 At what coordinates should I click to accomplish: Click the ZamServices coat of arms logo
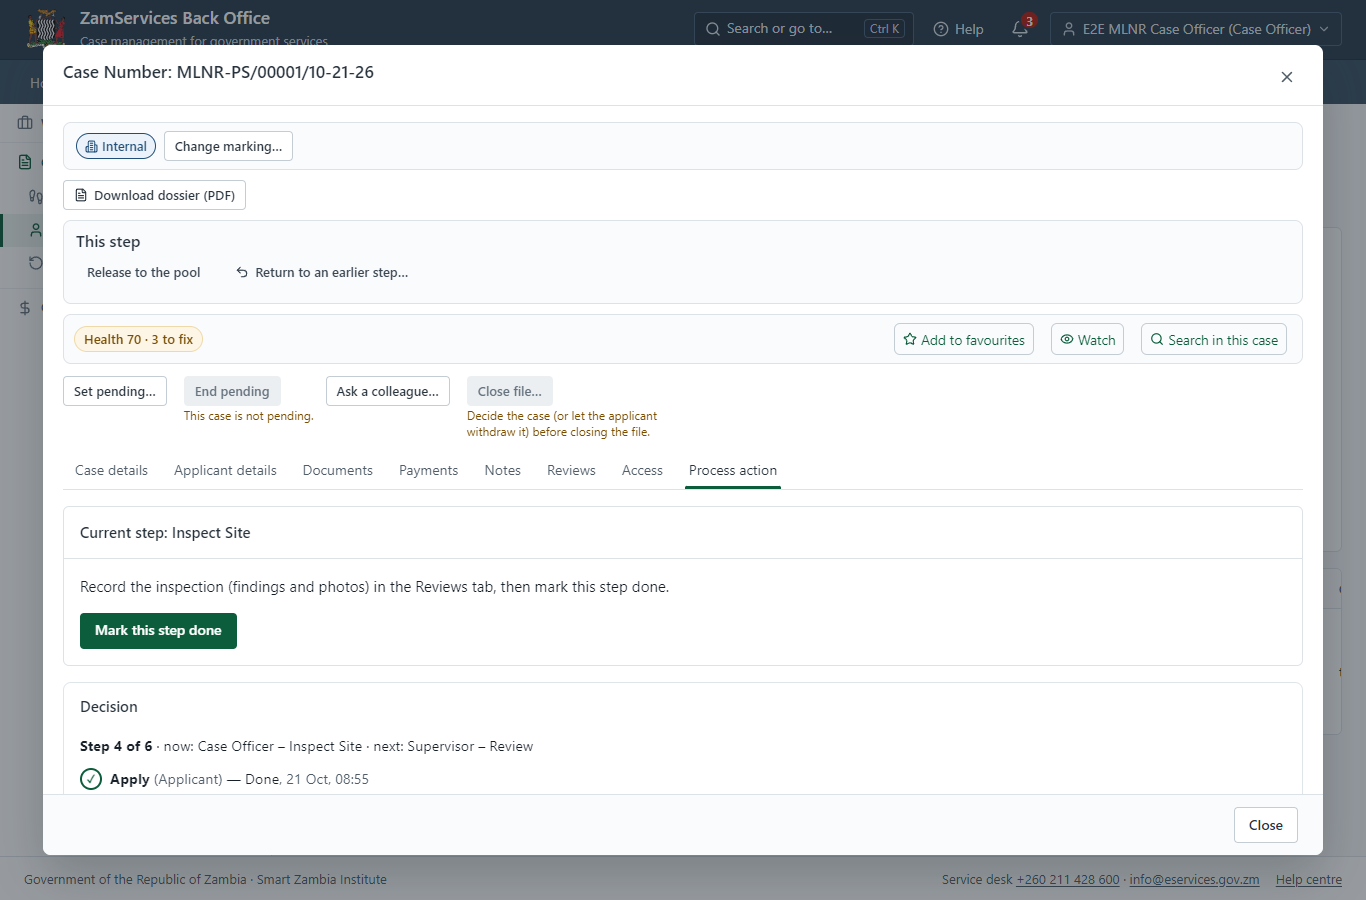pos(46,29)
